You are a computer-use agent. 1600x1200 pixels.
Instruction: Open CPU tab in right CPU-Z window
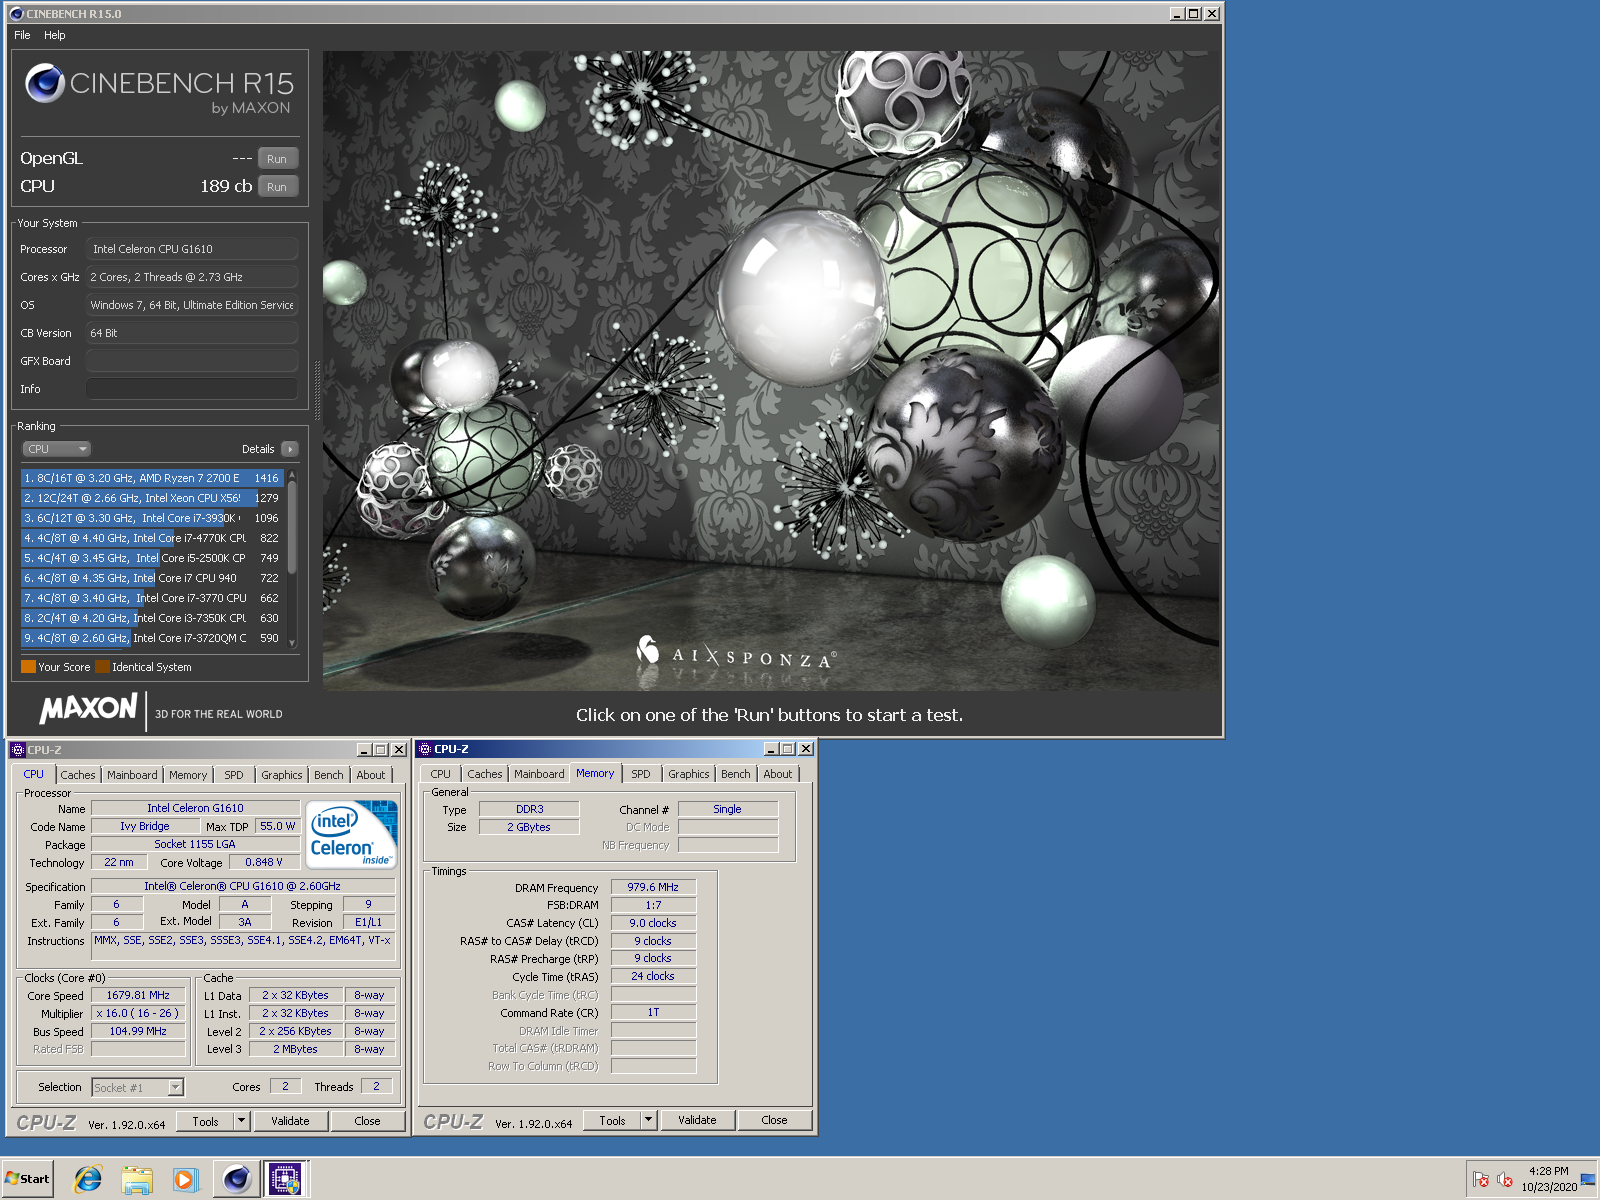(441, 774)
